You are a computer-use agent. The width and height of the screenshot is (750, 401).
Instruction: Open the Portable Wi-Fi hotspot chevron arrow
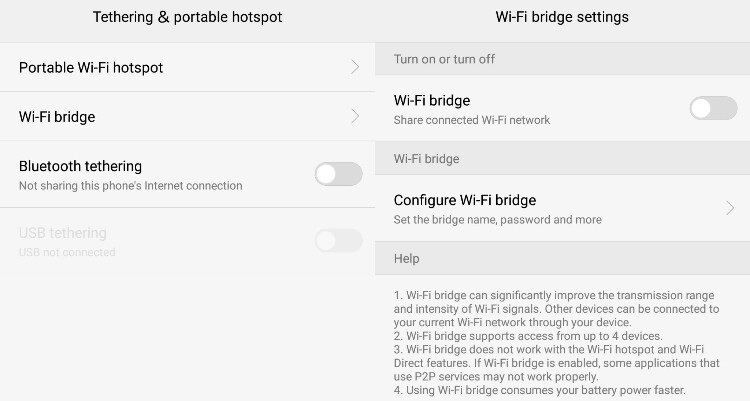coord(355,68)
